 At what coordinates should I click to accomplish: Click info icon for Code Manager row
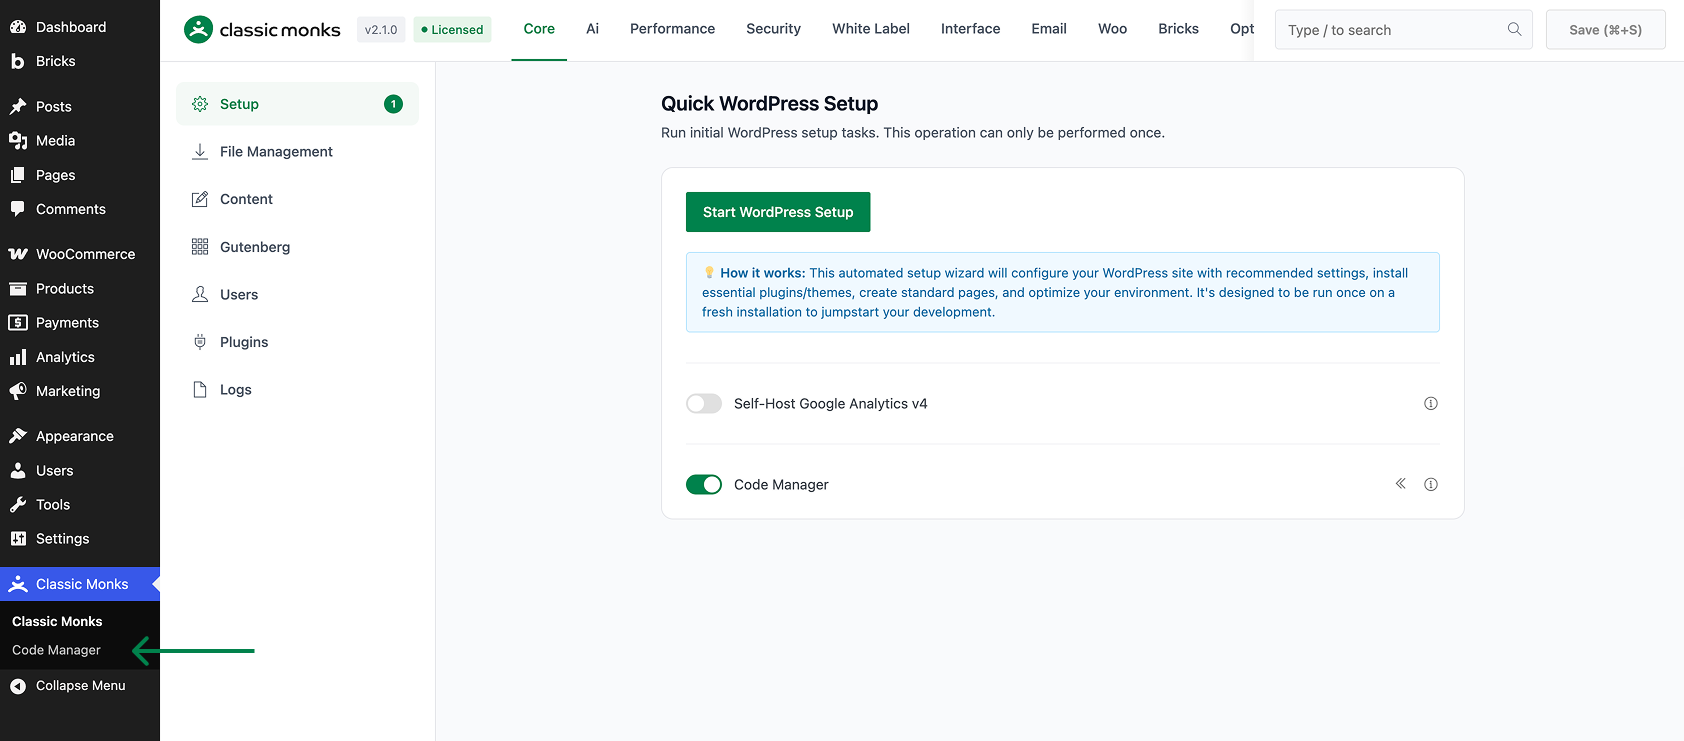click(x=1431, y=485)
